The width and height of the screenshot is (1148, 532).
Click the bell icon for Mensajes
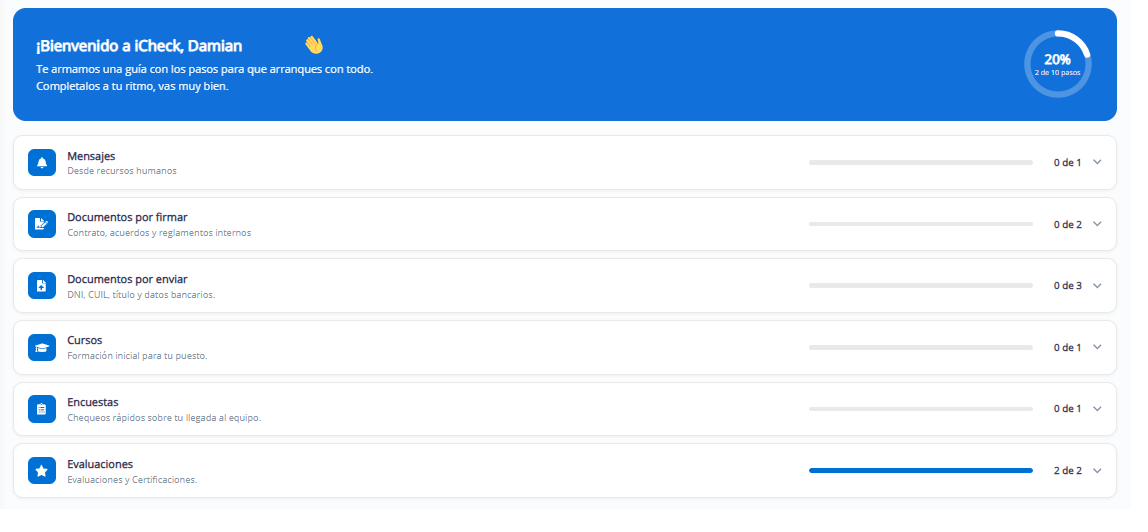pyautogui.click(x=42, y=162)
